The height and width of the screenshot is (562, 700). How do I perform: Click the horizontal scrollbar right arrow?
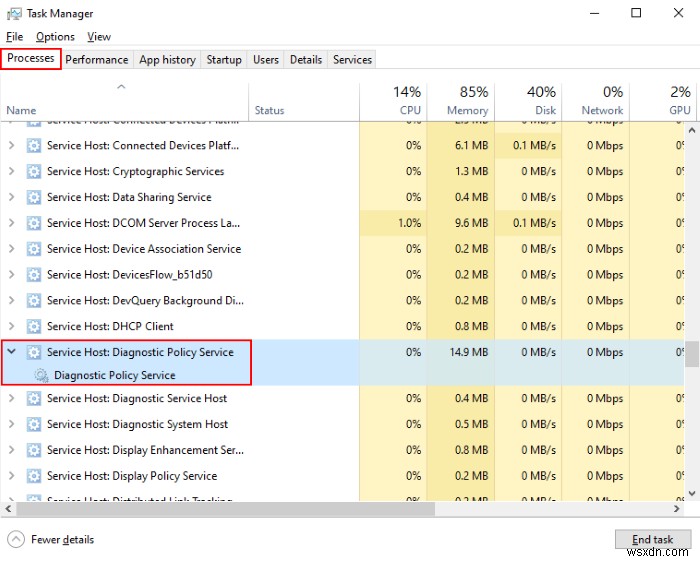click(677, 508)
